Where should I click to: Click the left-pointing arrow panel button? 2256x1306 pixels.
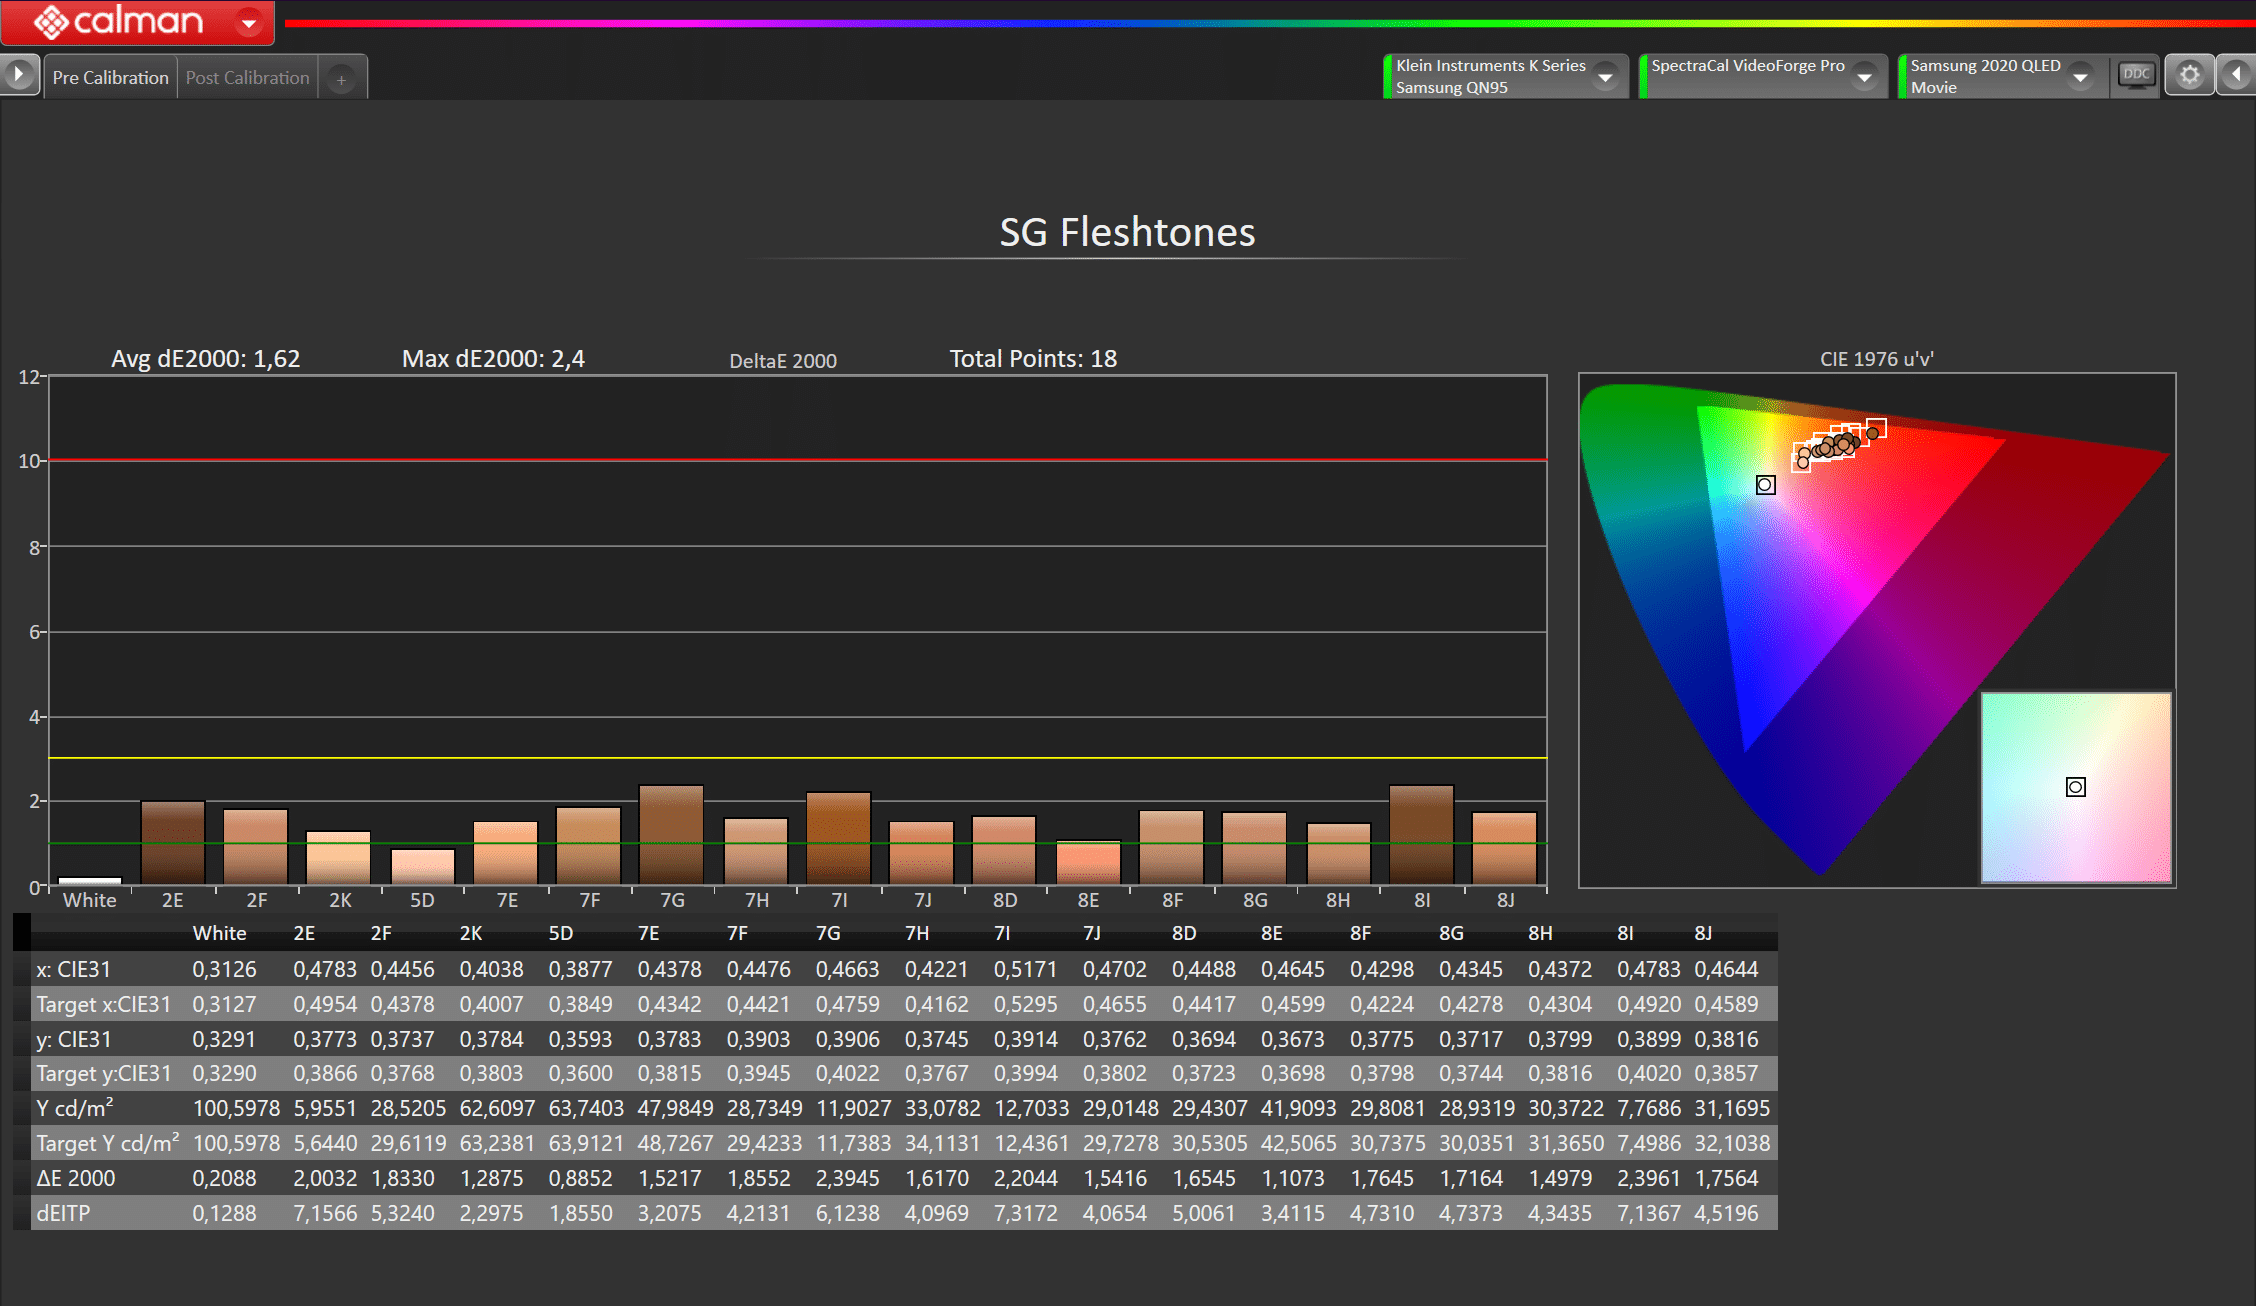2236,75
